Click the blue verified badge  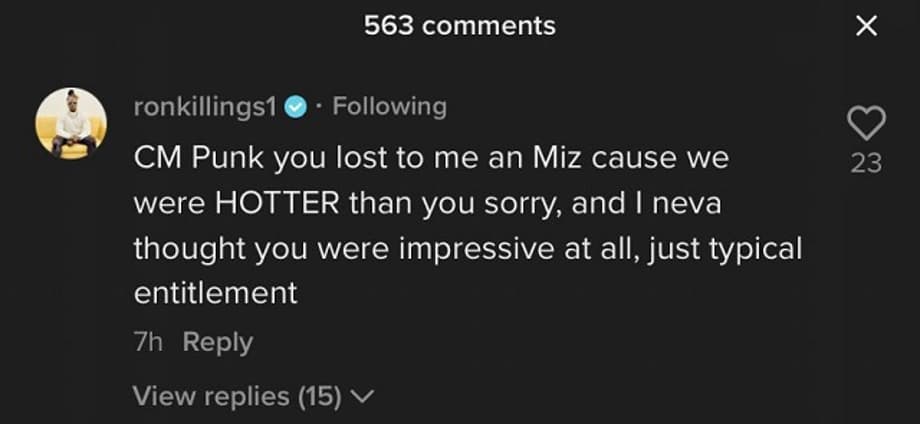pos(294,108)
